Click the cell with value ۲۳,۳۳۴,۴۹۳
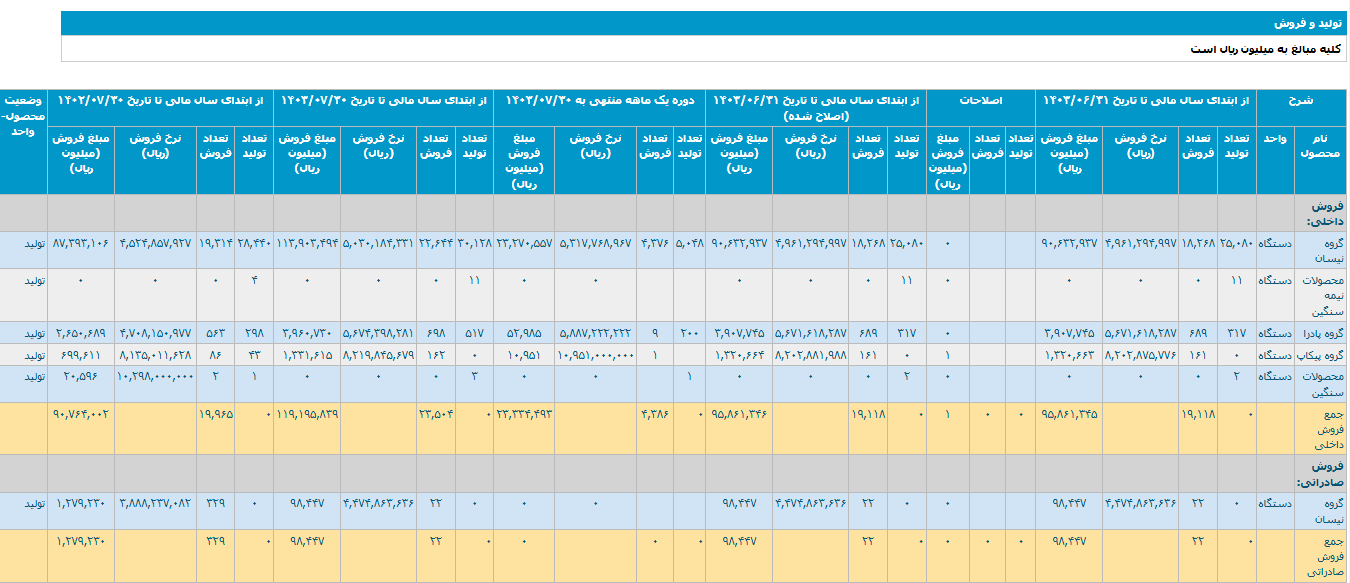Viewport: 1350px width, 583px height. 524,412
